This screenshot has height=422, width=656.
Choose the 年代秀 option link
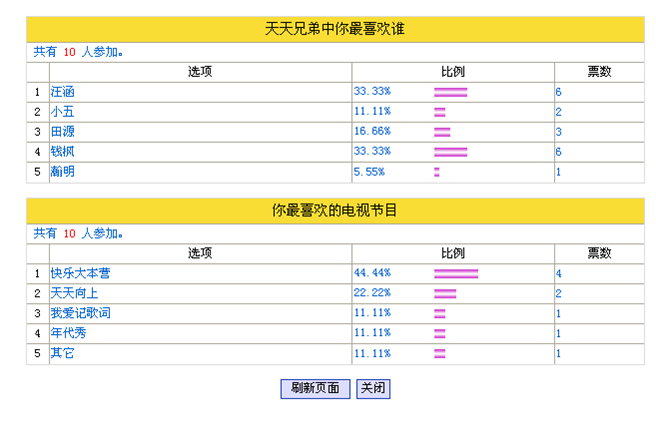click(68, 333)
